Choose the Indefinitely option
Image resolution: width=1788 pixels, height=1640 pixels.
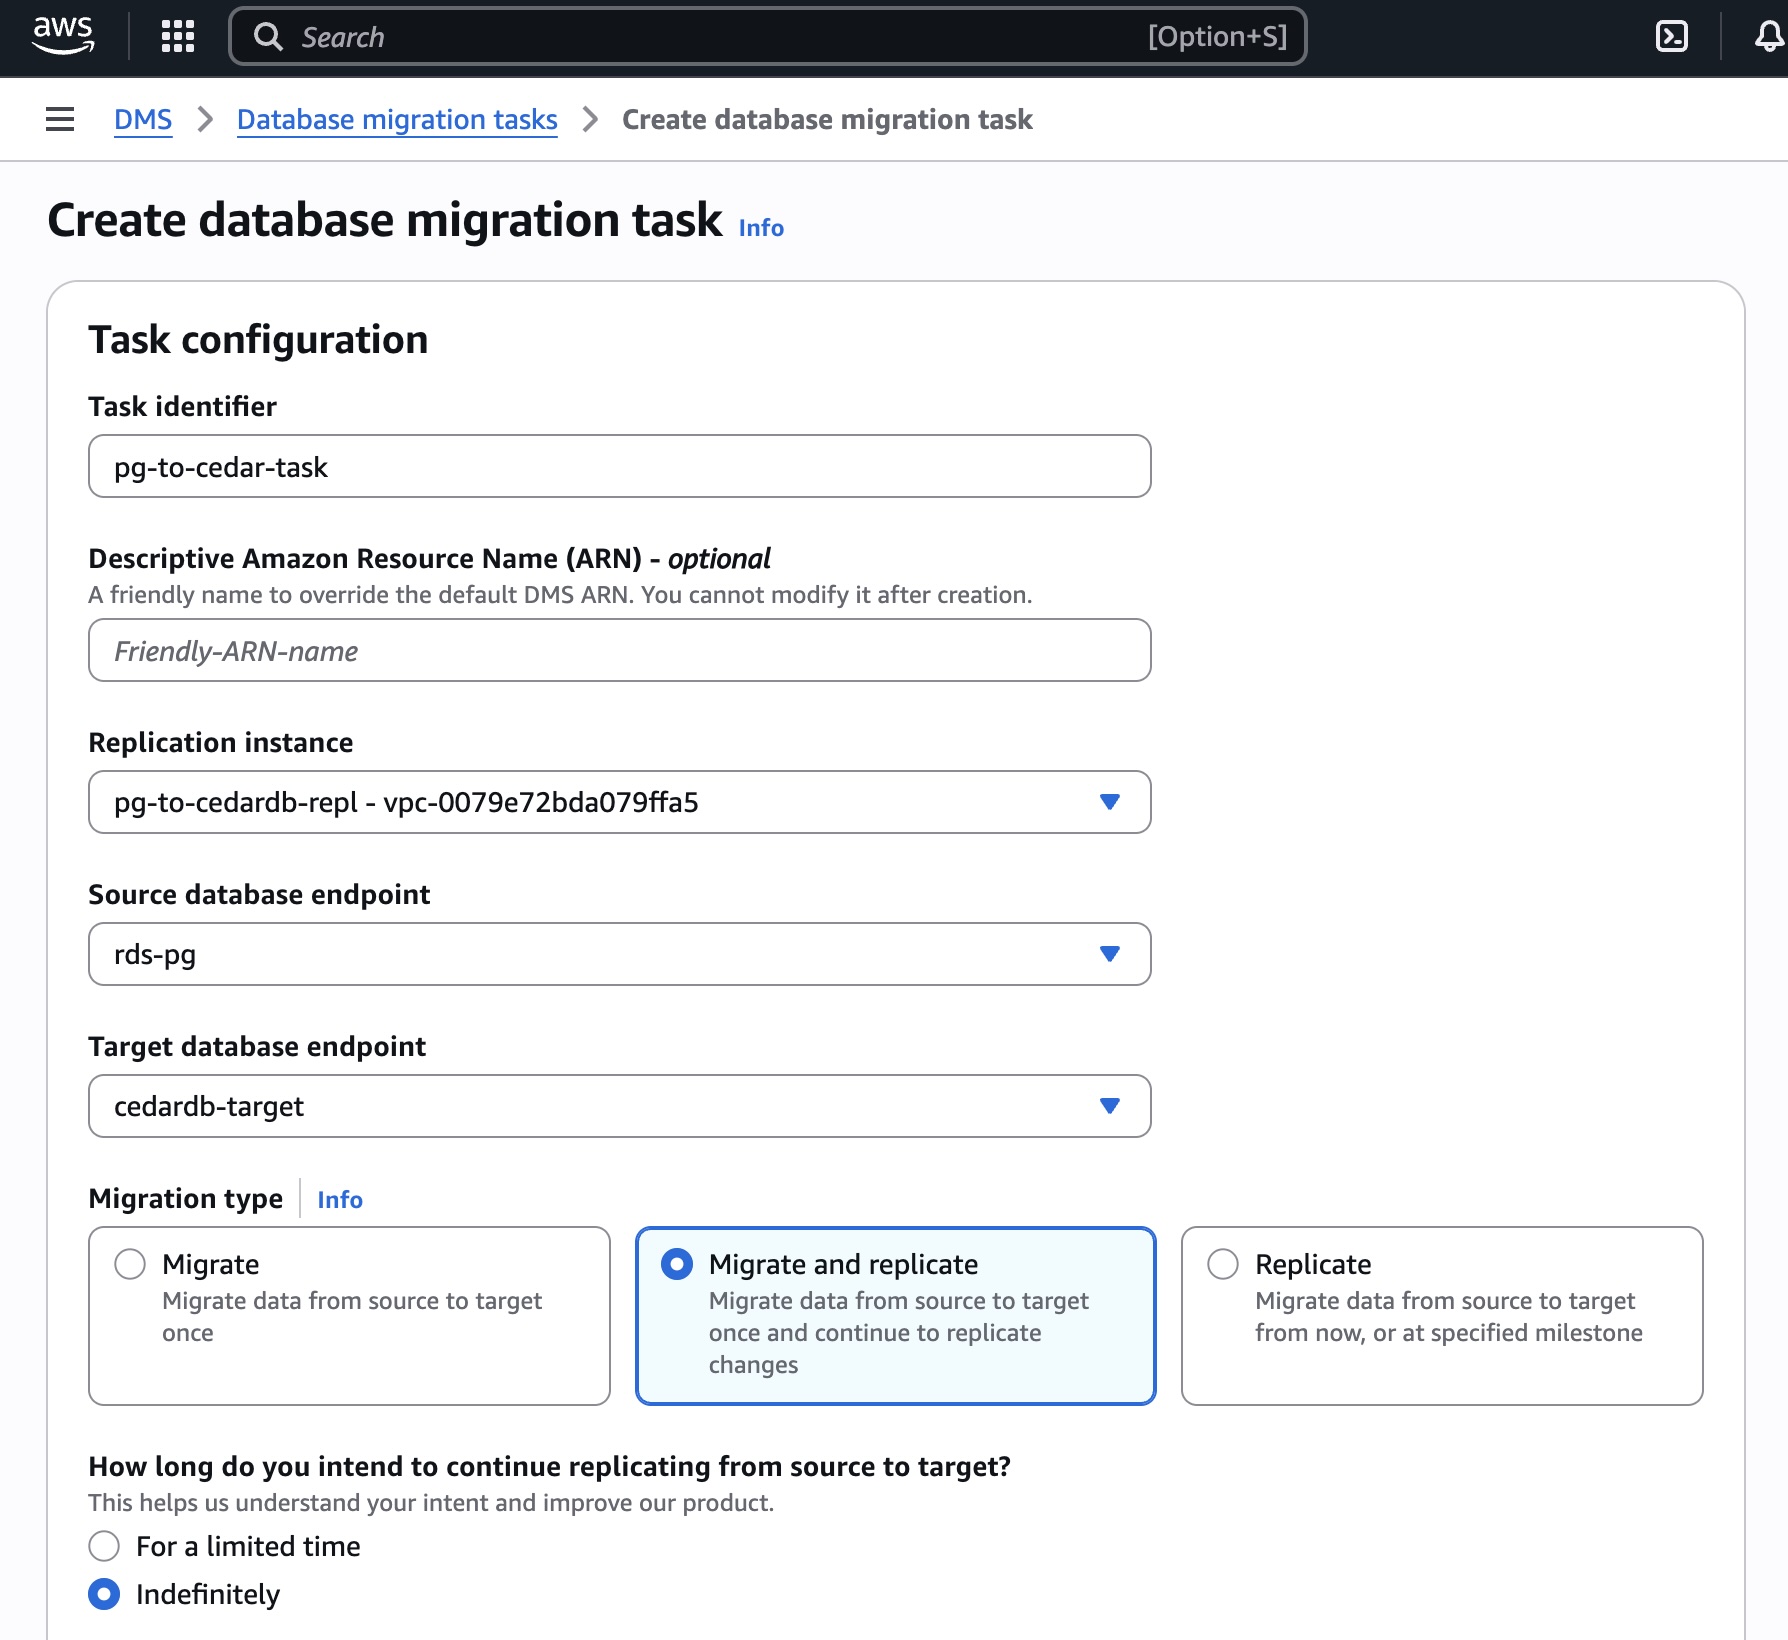click(104, 1594)
